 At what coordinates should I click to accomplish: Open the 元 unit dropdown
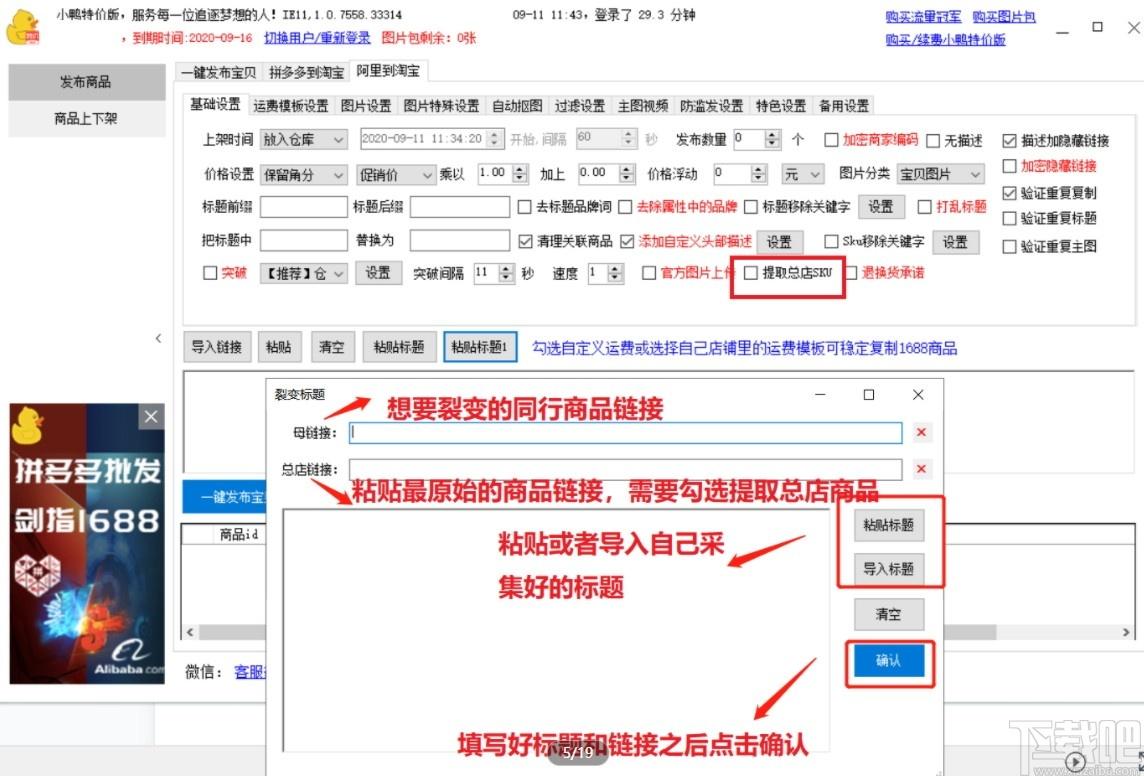(803, 174)
